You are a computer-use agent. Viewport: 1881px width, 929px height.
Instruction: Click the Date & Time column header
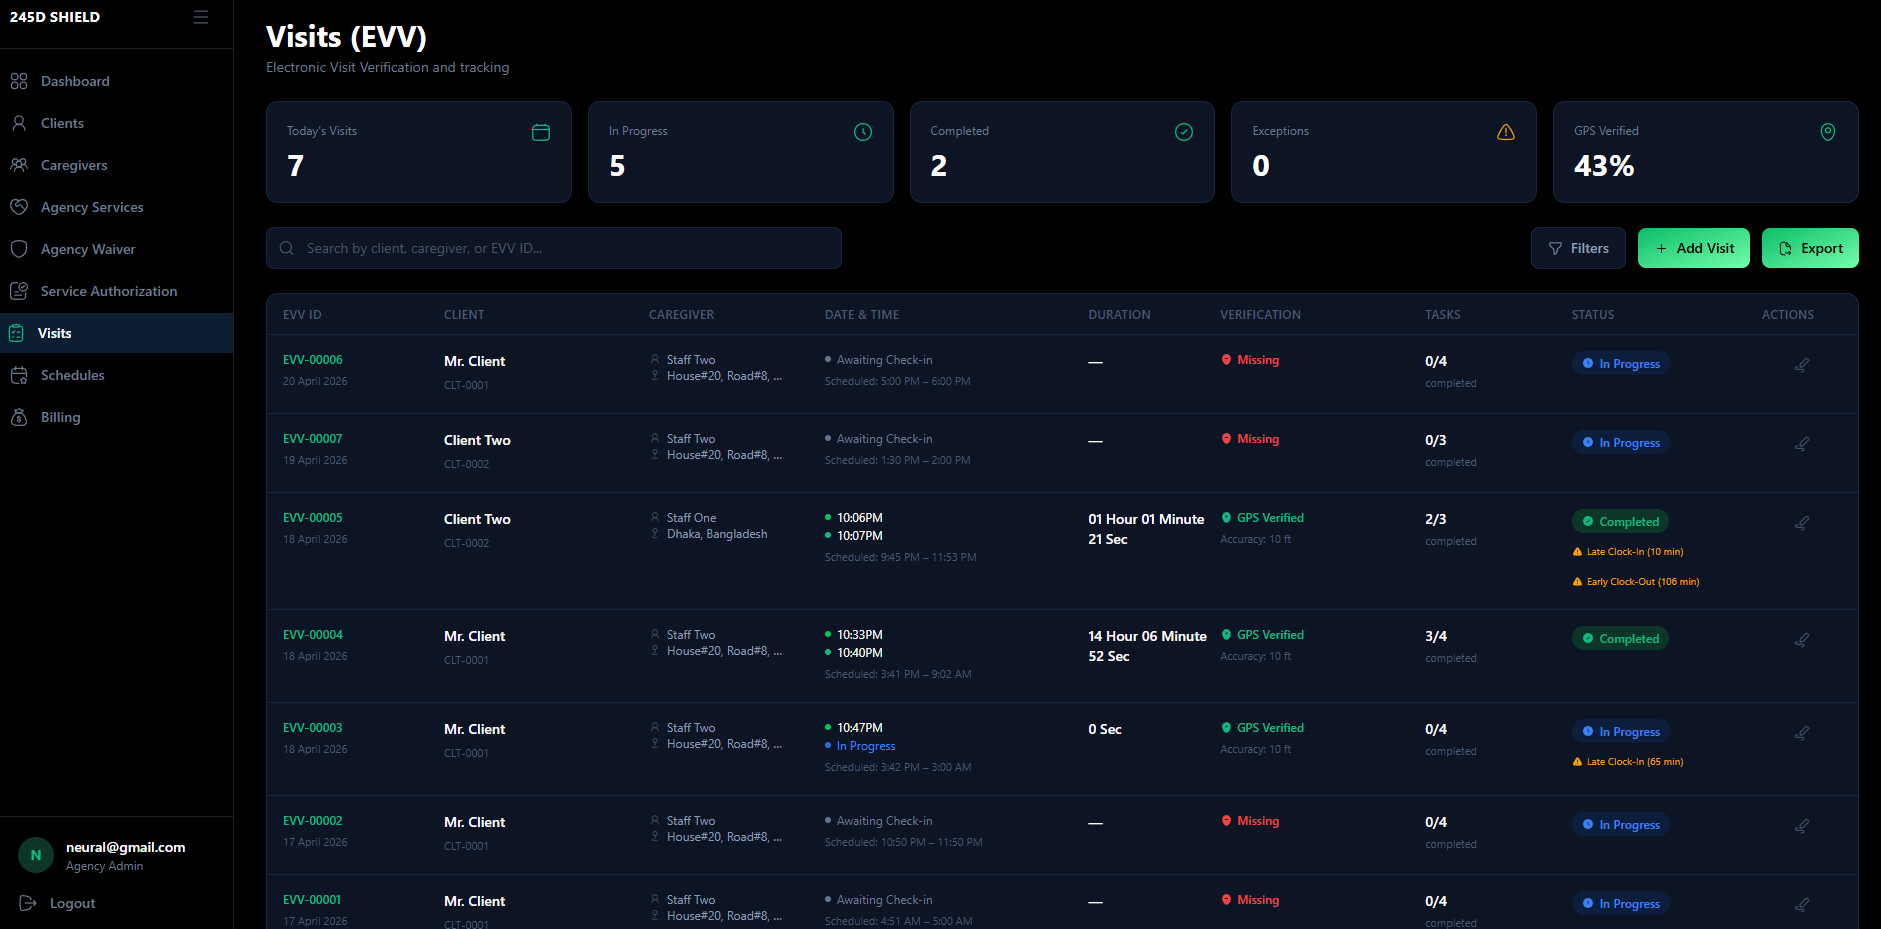862,315
